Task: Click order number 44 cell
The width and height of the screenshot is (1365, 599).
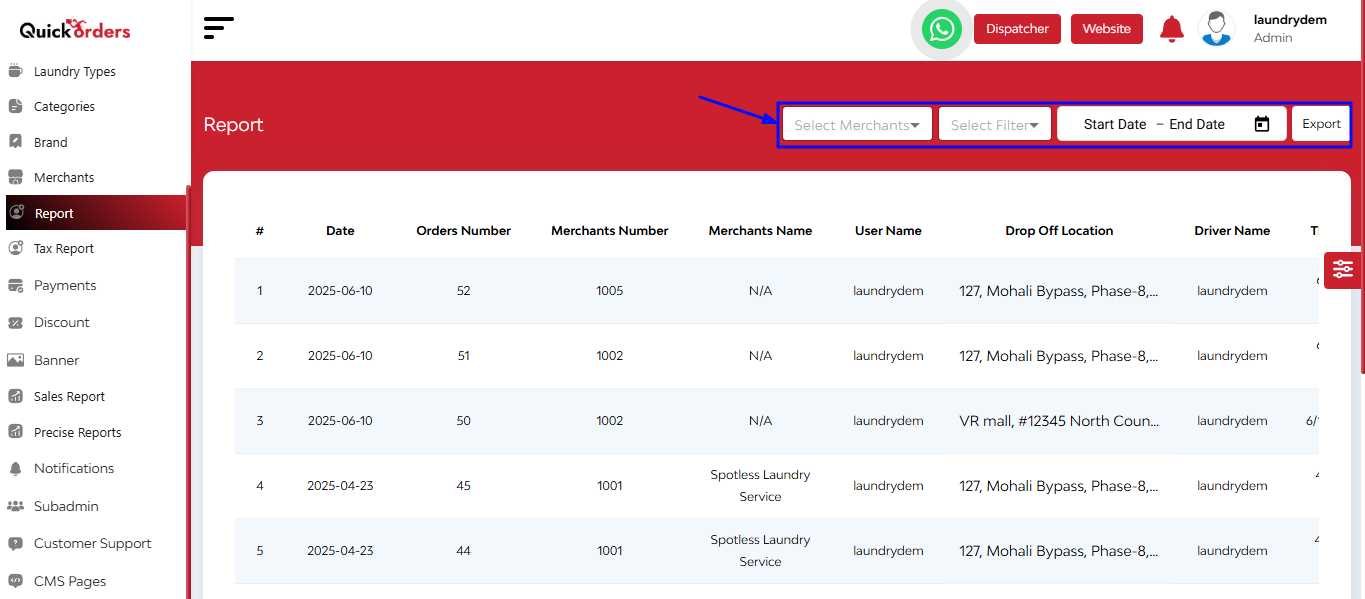Action: (463, 551)
